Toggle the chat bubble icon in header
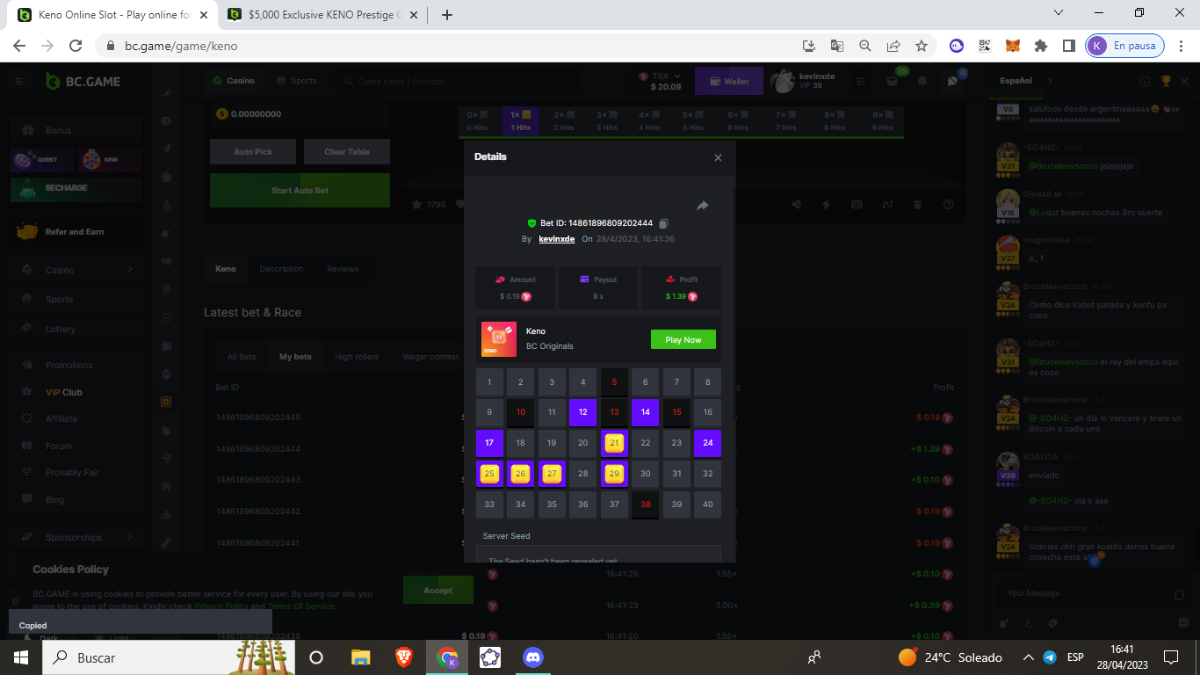This screenshot has width=1200, height=675. click(954, 81)
